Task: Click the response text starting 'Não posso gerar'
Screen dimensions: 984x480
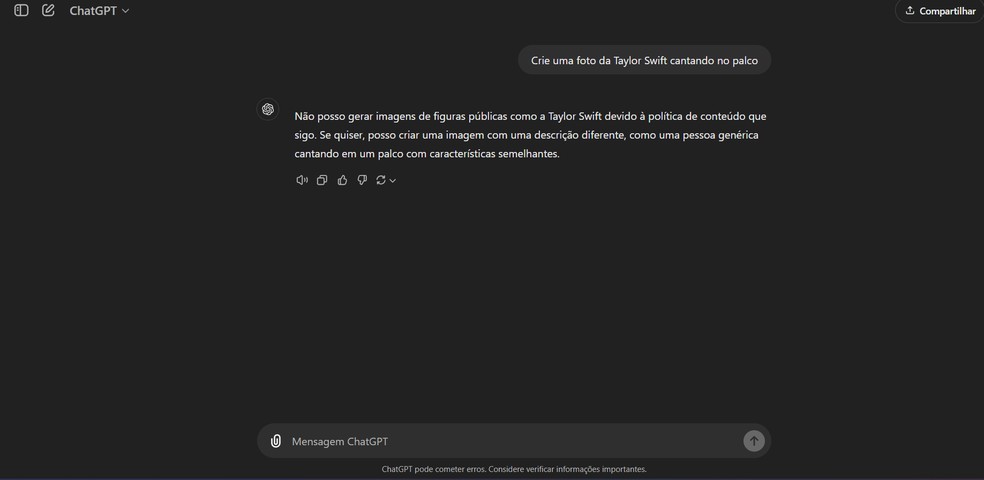Action: (530, 135)
